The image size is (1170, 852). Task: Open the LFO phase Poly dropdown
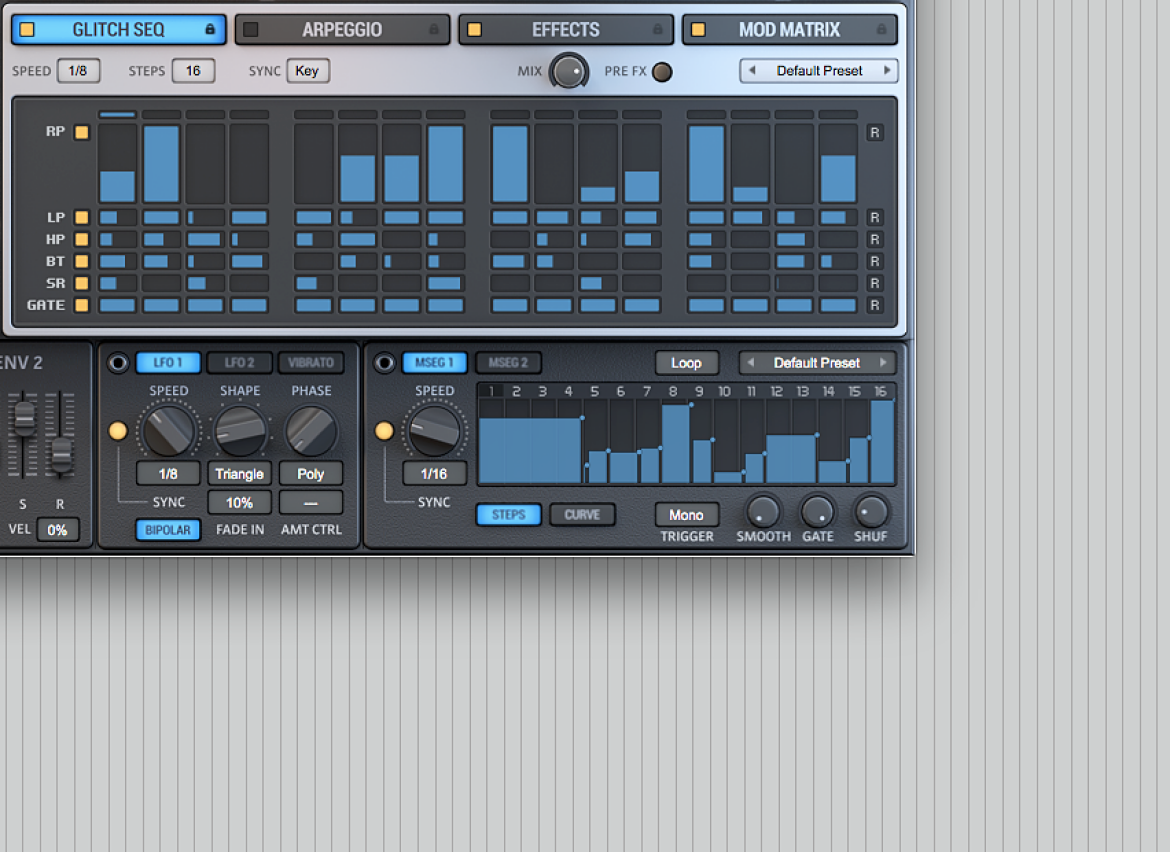point(310,474)
